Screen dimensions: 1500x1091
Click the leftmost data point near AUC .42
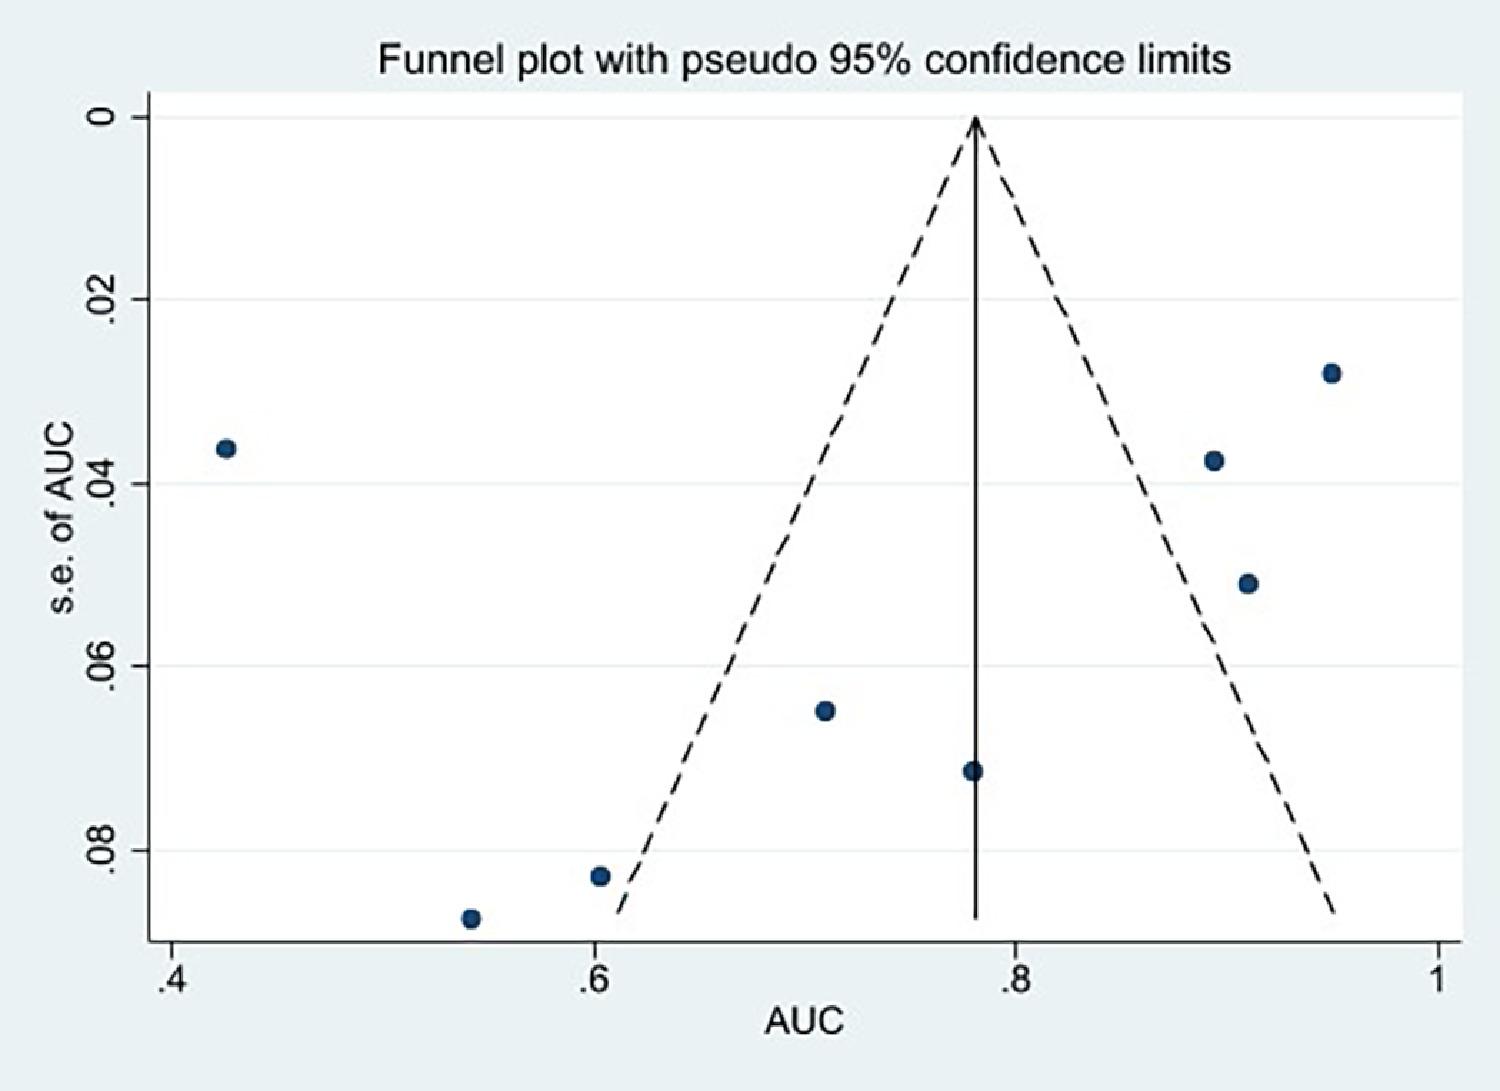226,448
